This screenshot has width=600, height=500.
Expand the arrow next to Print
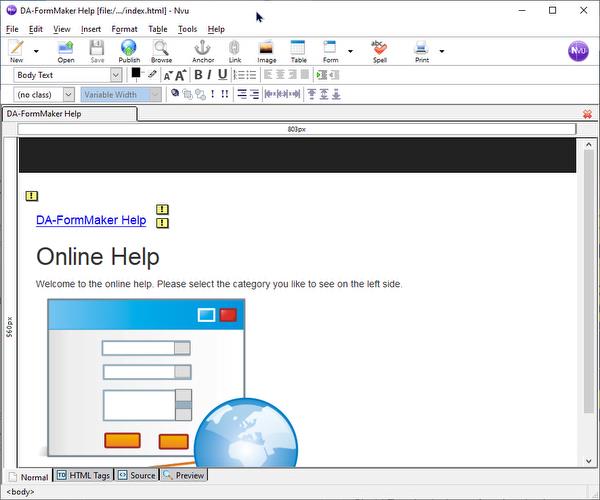[x=442, y=51]
